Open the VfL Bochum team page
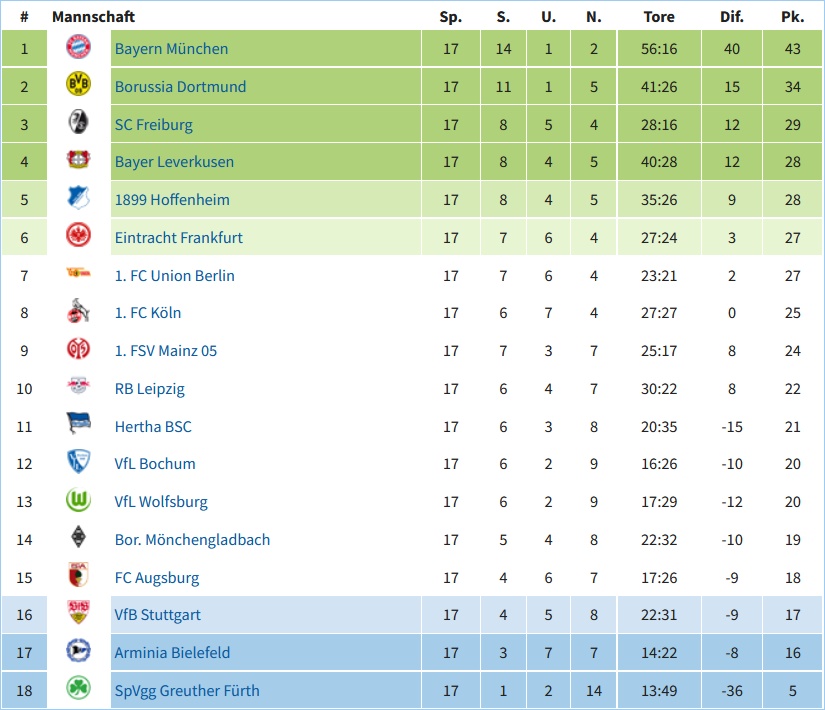 point(155,464)
